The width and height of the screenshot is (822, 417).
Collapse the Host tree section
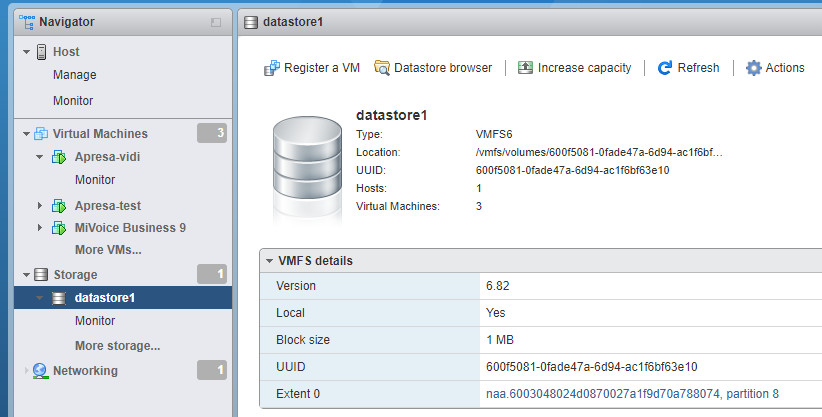point(26,52)
